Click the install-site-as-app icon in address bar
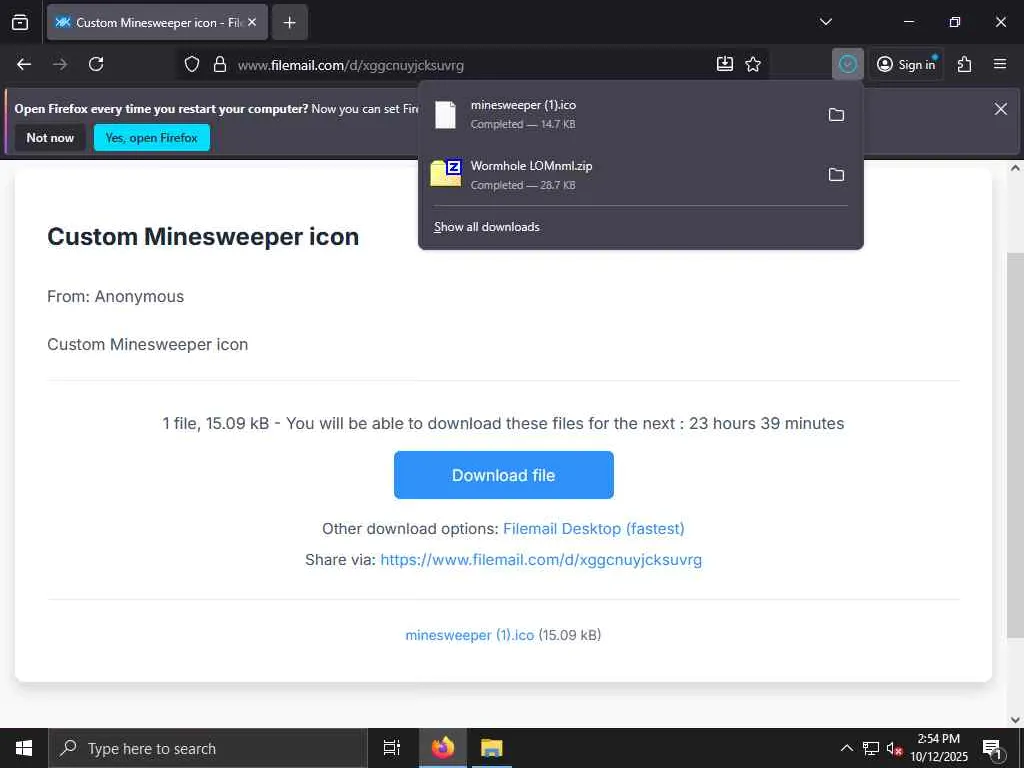Screen dimensions: 1024x768 click(x=725, y=64)
